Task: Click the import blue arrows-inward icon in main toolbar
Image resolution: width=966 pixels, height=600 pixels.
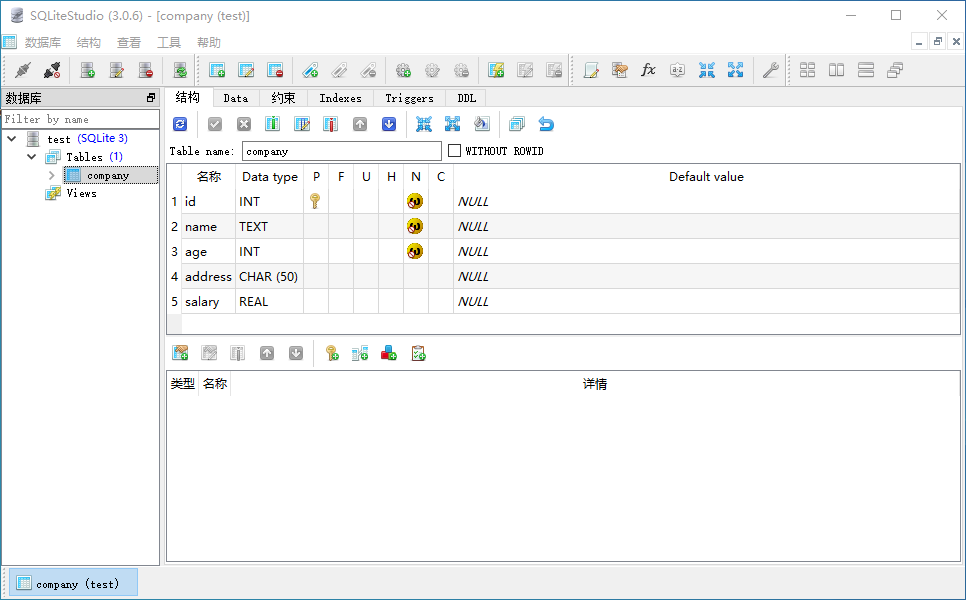Action: point(707,70)
